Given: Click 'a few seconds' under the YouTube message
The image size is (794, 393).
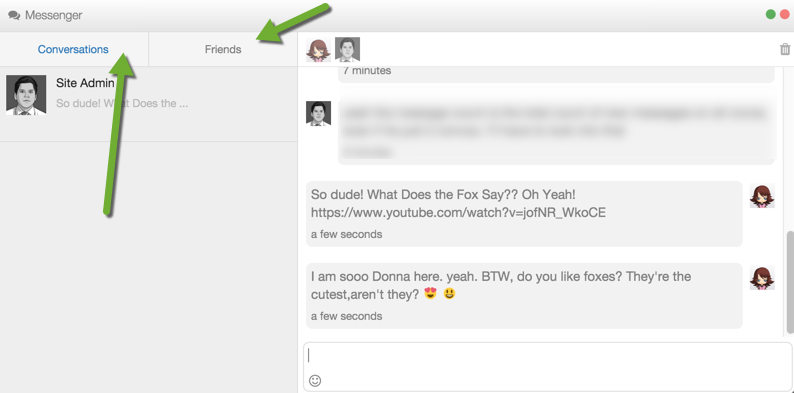Looking at the screenshot, I should (x=346, y=234).
